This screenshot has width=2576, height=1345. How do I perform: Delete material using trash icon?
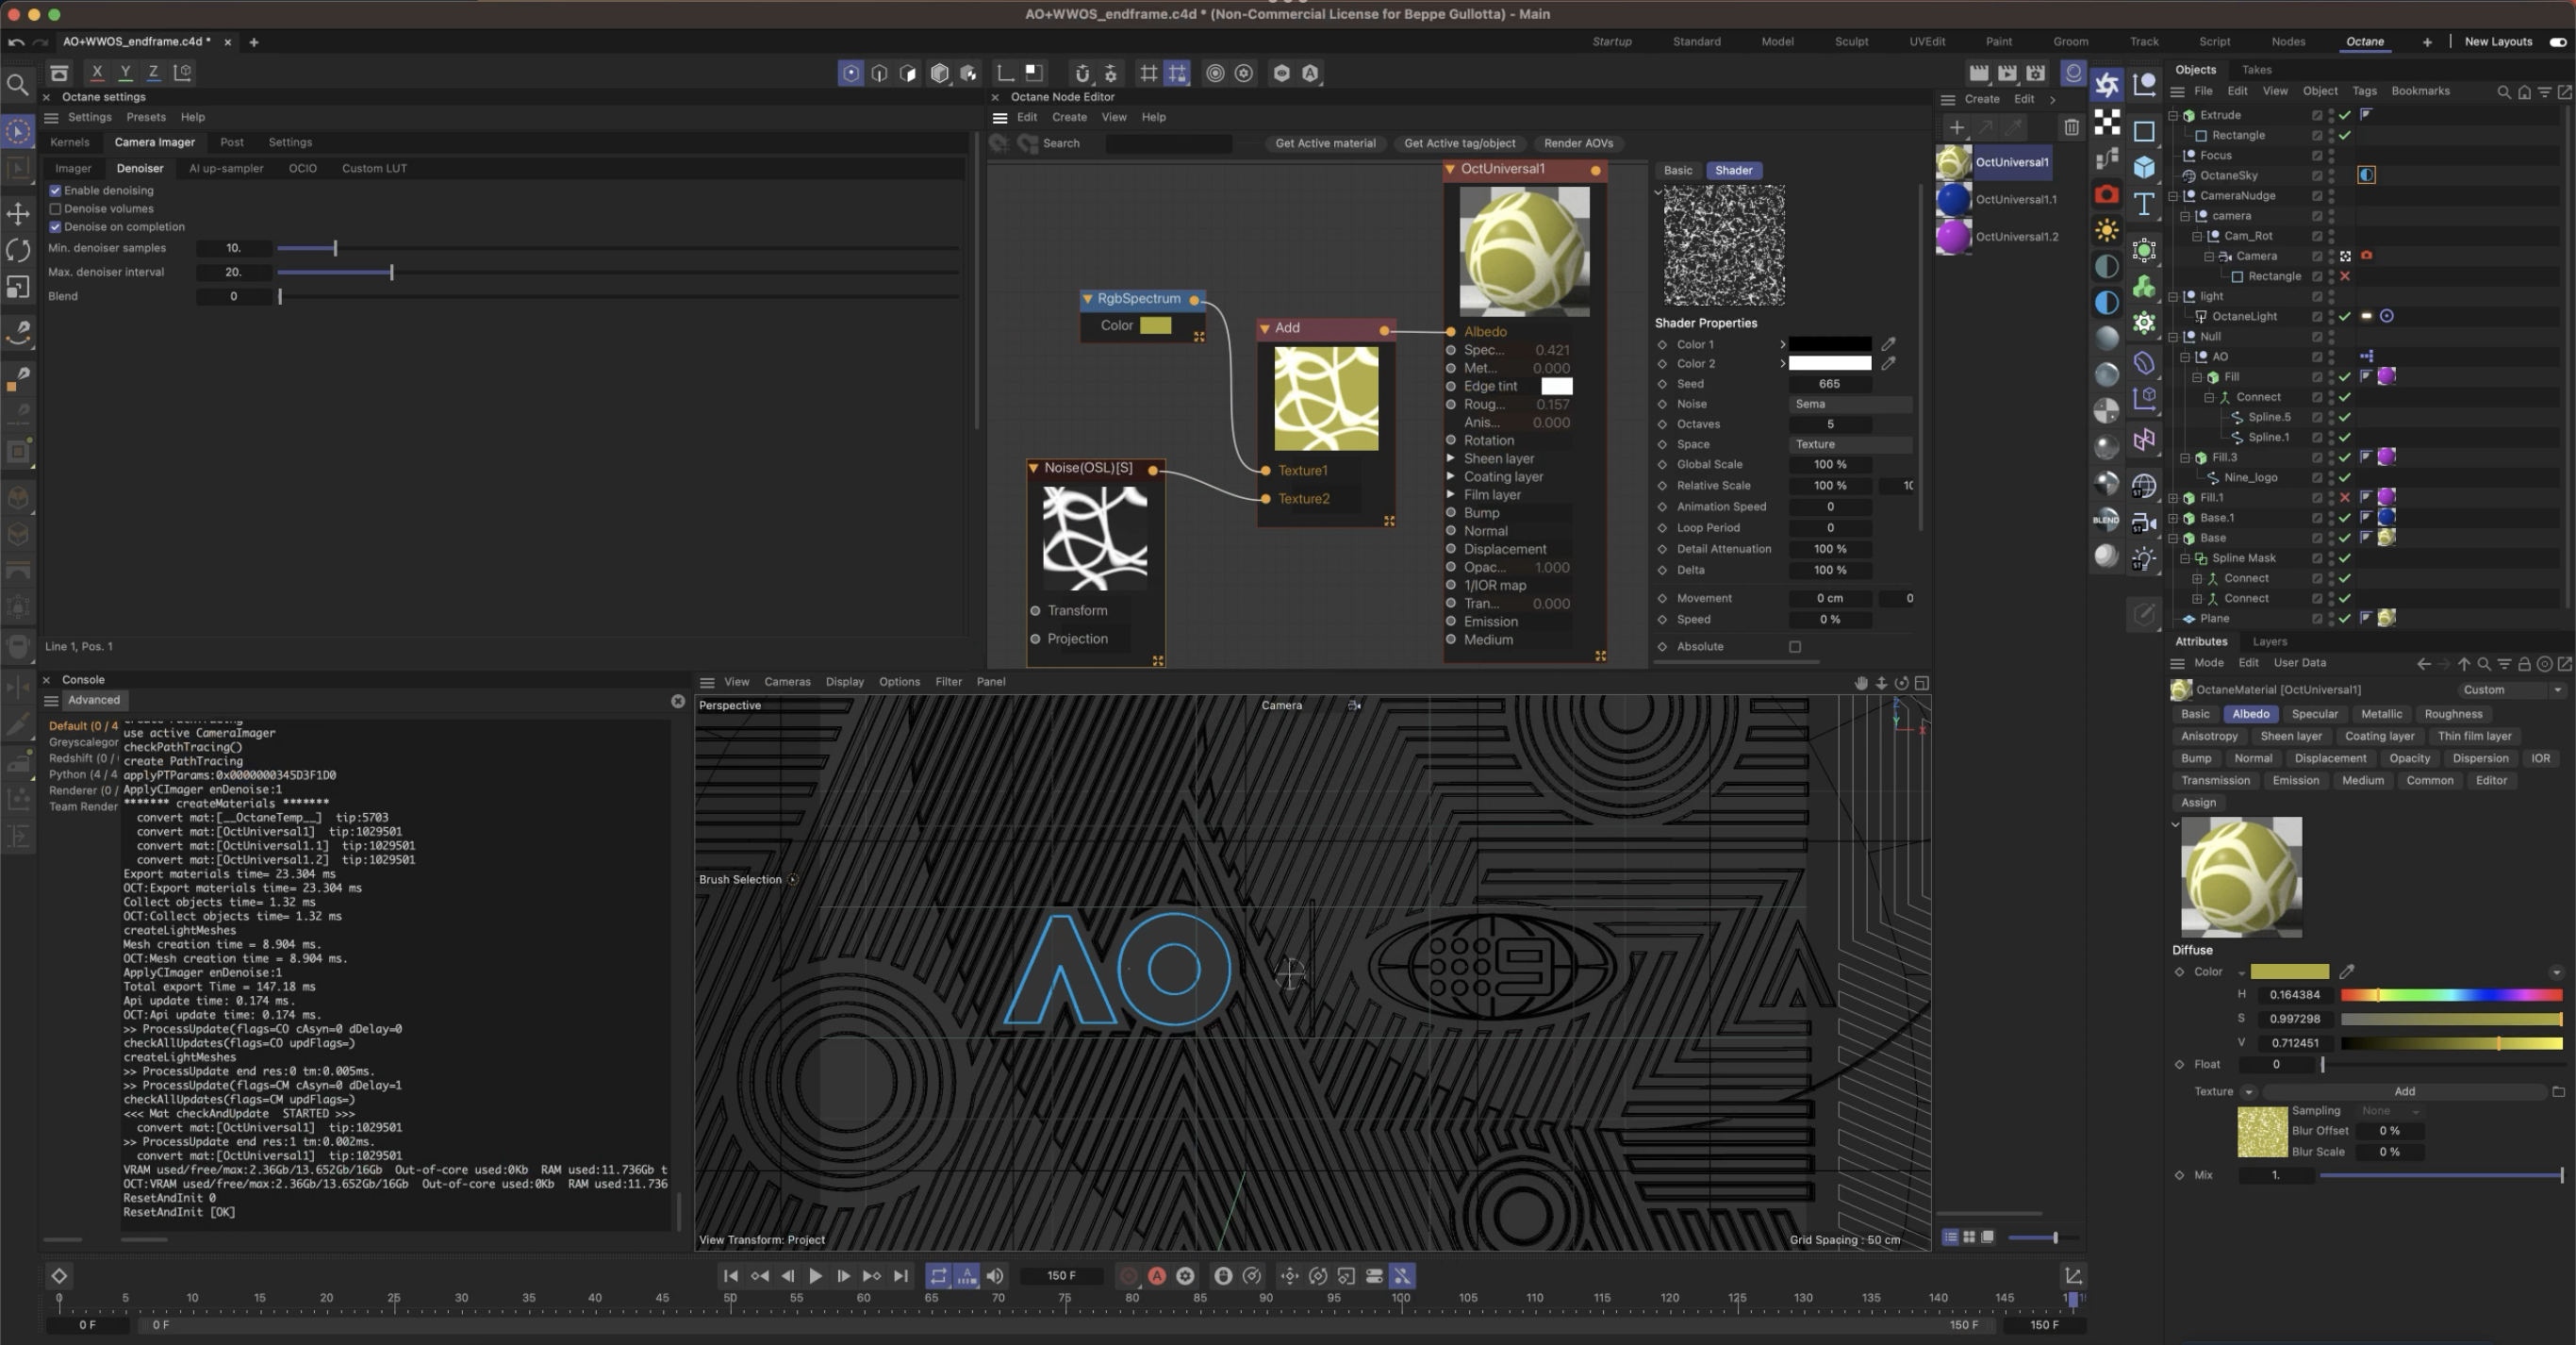tap(2071, 127)
